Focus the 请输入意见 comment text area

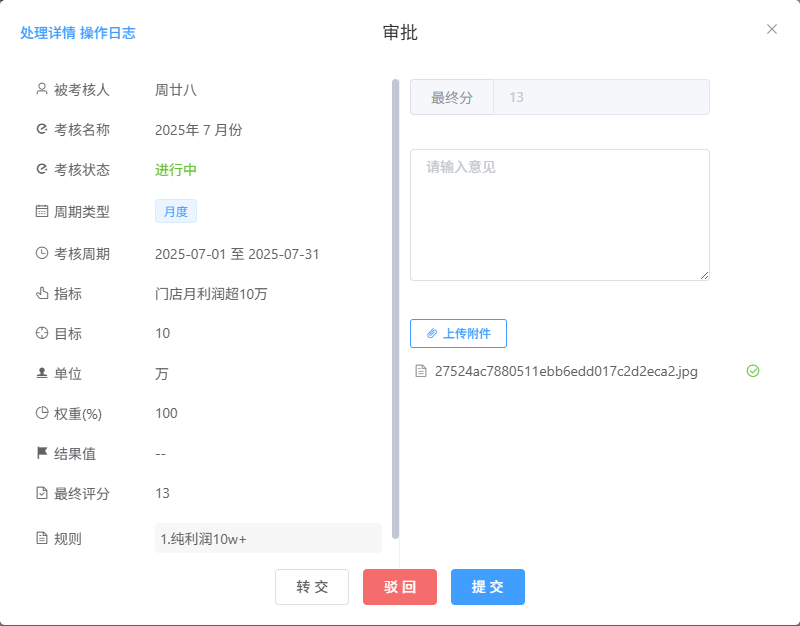coord(560,215)
